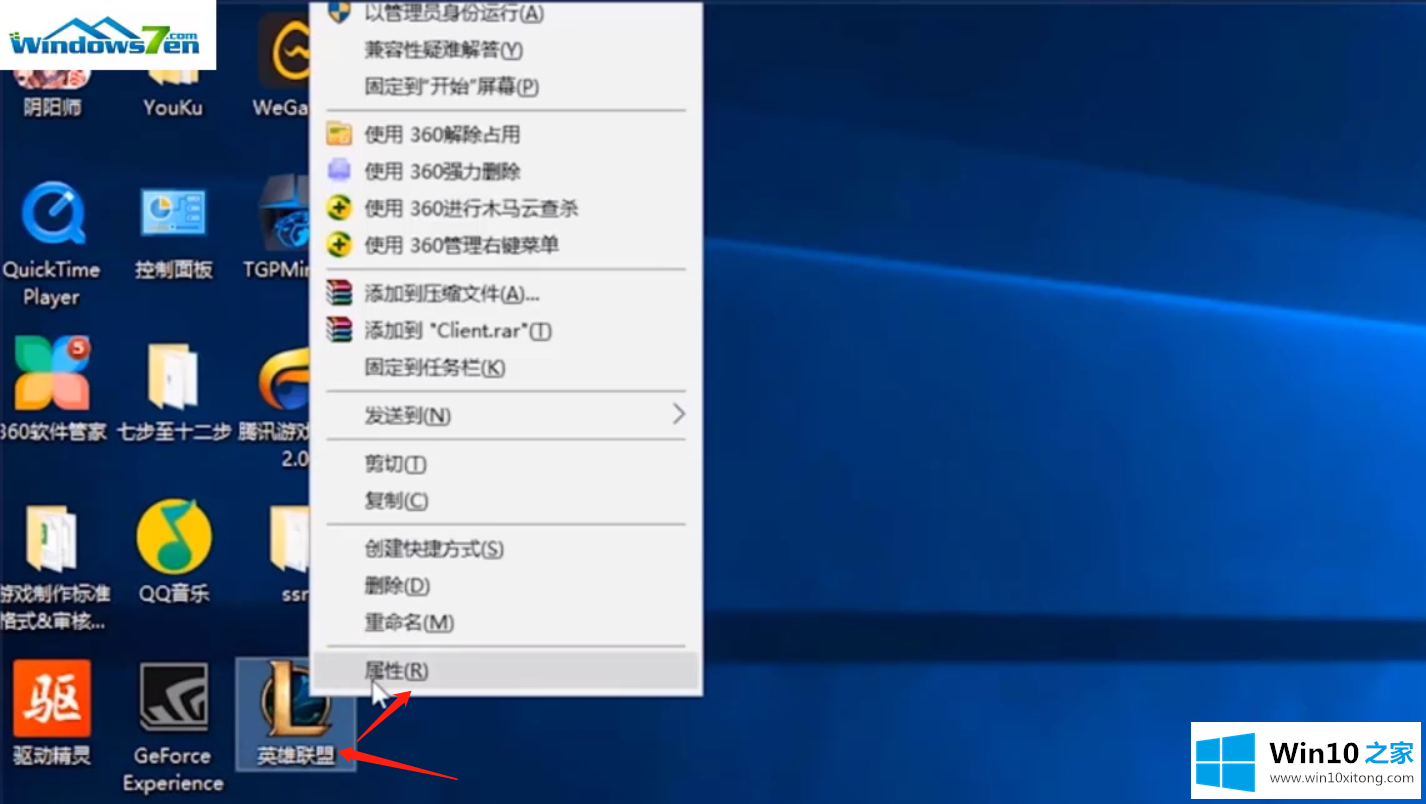1426x804 pixels.
Task: Select 使用 360解除占用 menu entry
Action: [506, 134]
